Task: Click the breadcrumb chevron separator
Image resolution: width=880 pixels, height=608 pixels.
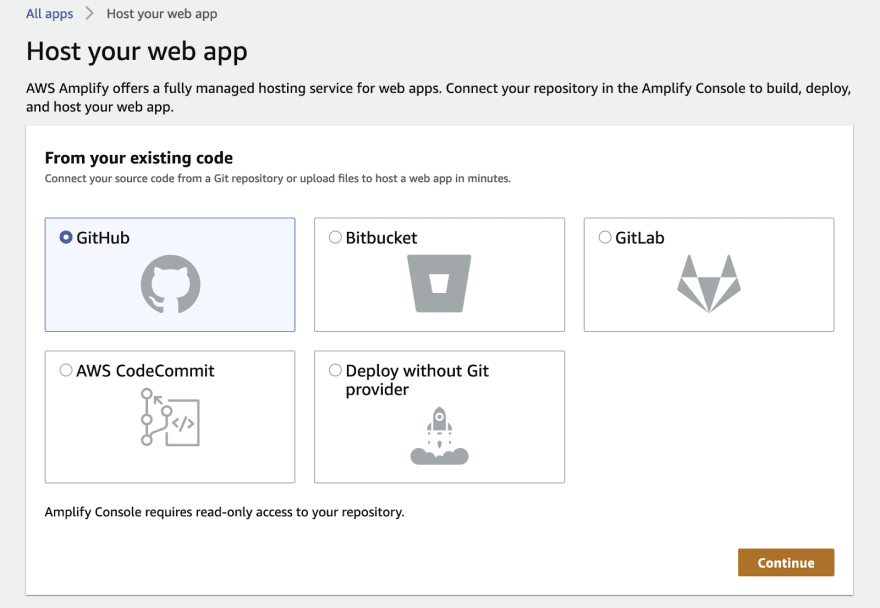Action: point(90,13)
